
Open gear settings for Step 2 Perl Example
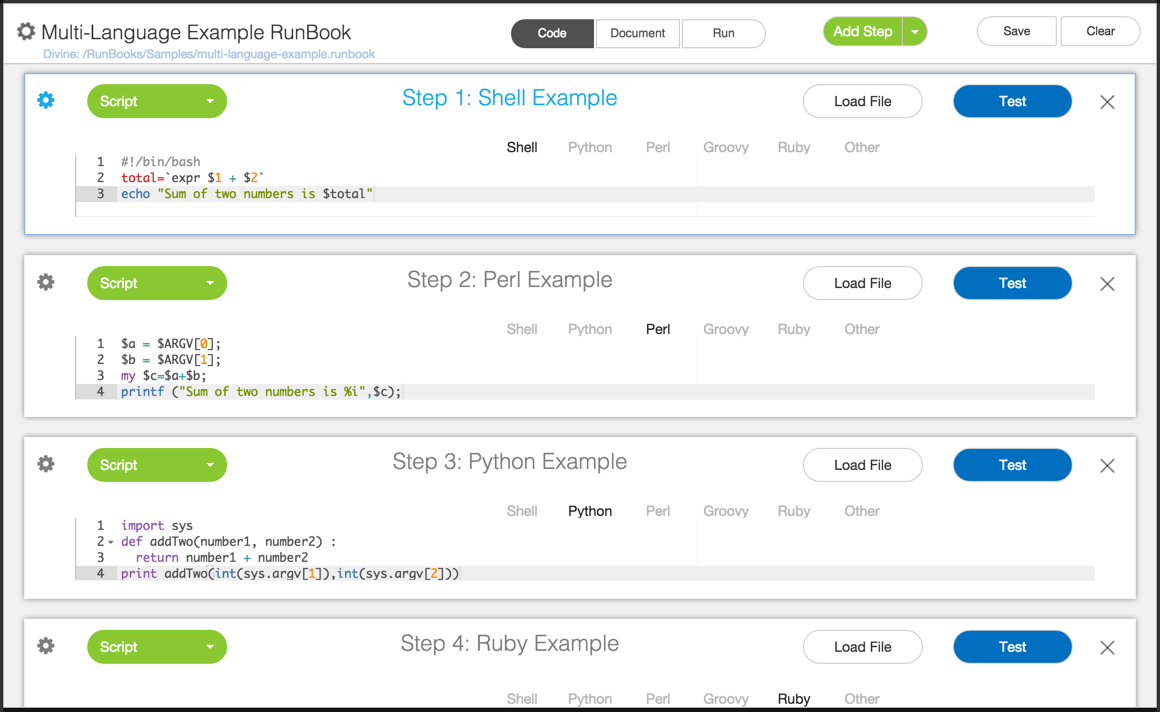[x=46, y=282]
